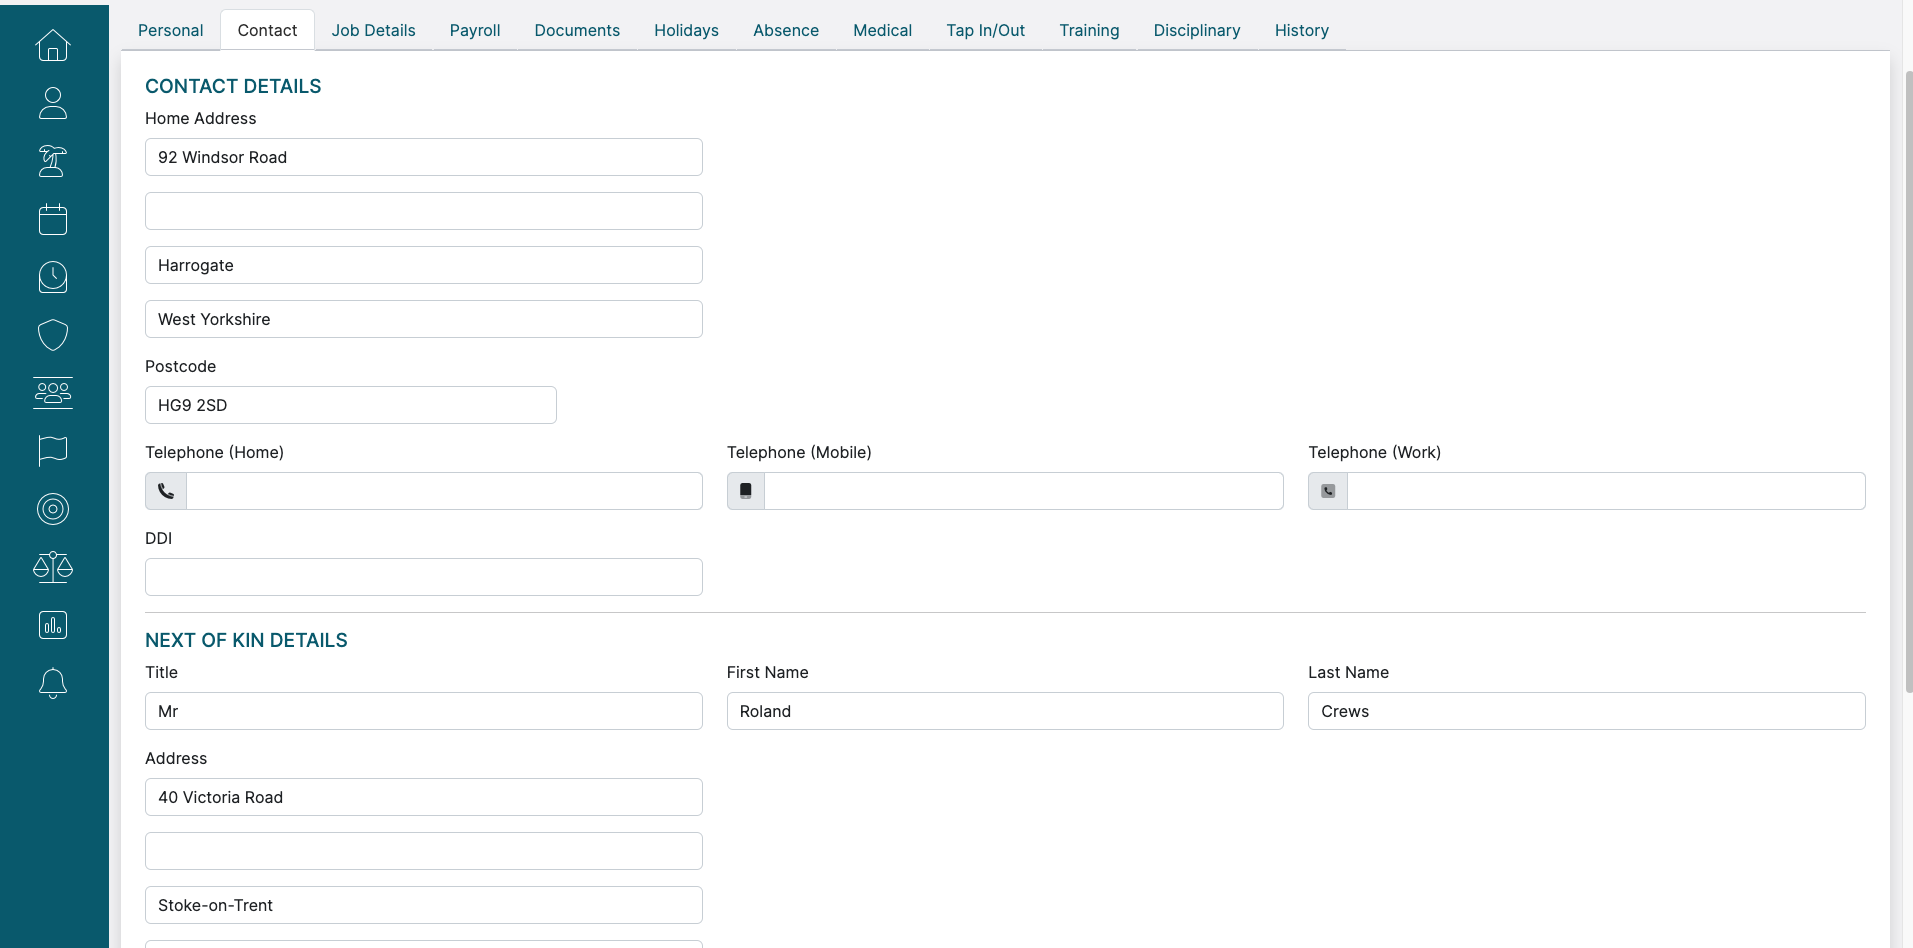
Task: Click the flag icon in sidebar
Action: point(53,451)
